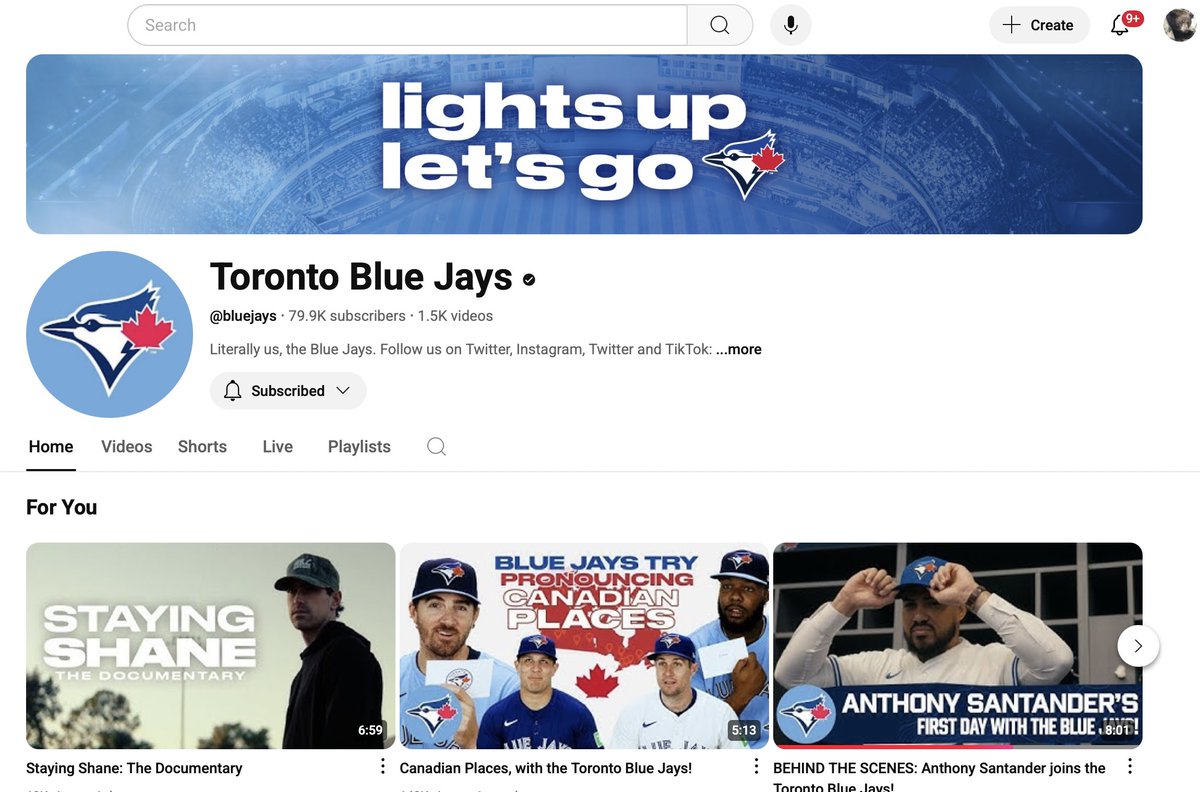
Task: Open the Playlists tab
Action: click(x=359, y=447)
